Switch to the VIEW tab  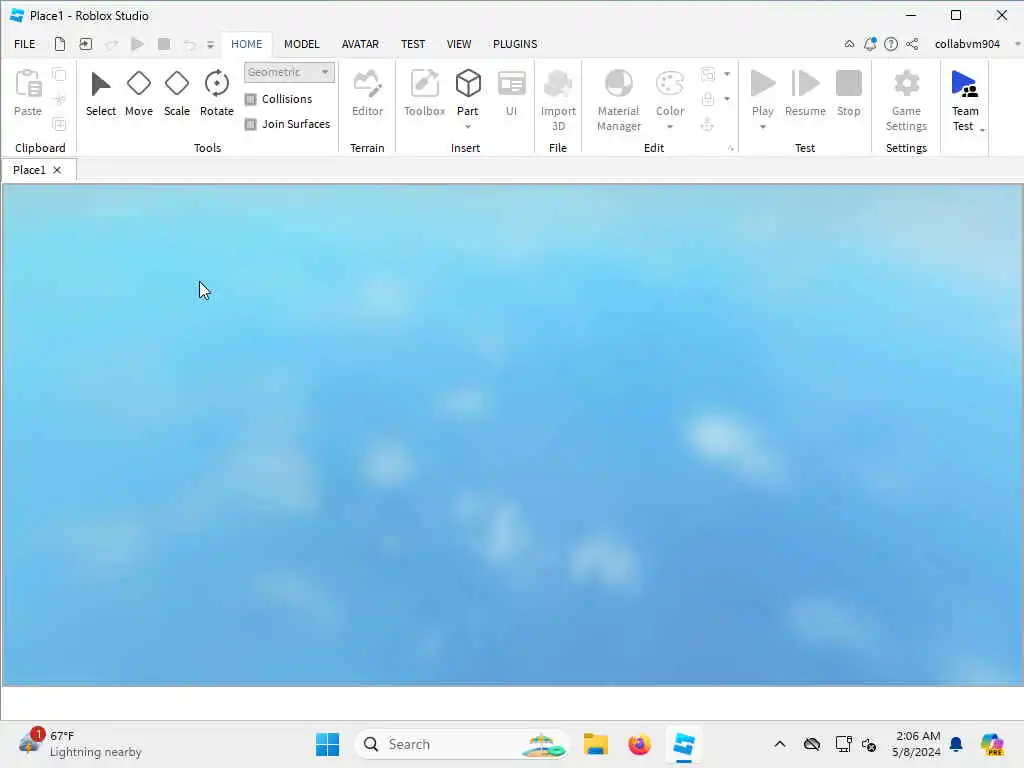coord(458,44)
